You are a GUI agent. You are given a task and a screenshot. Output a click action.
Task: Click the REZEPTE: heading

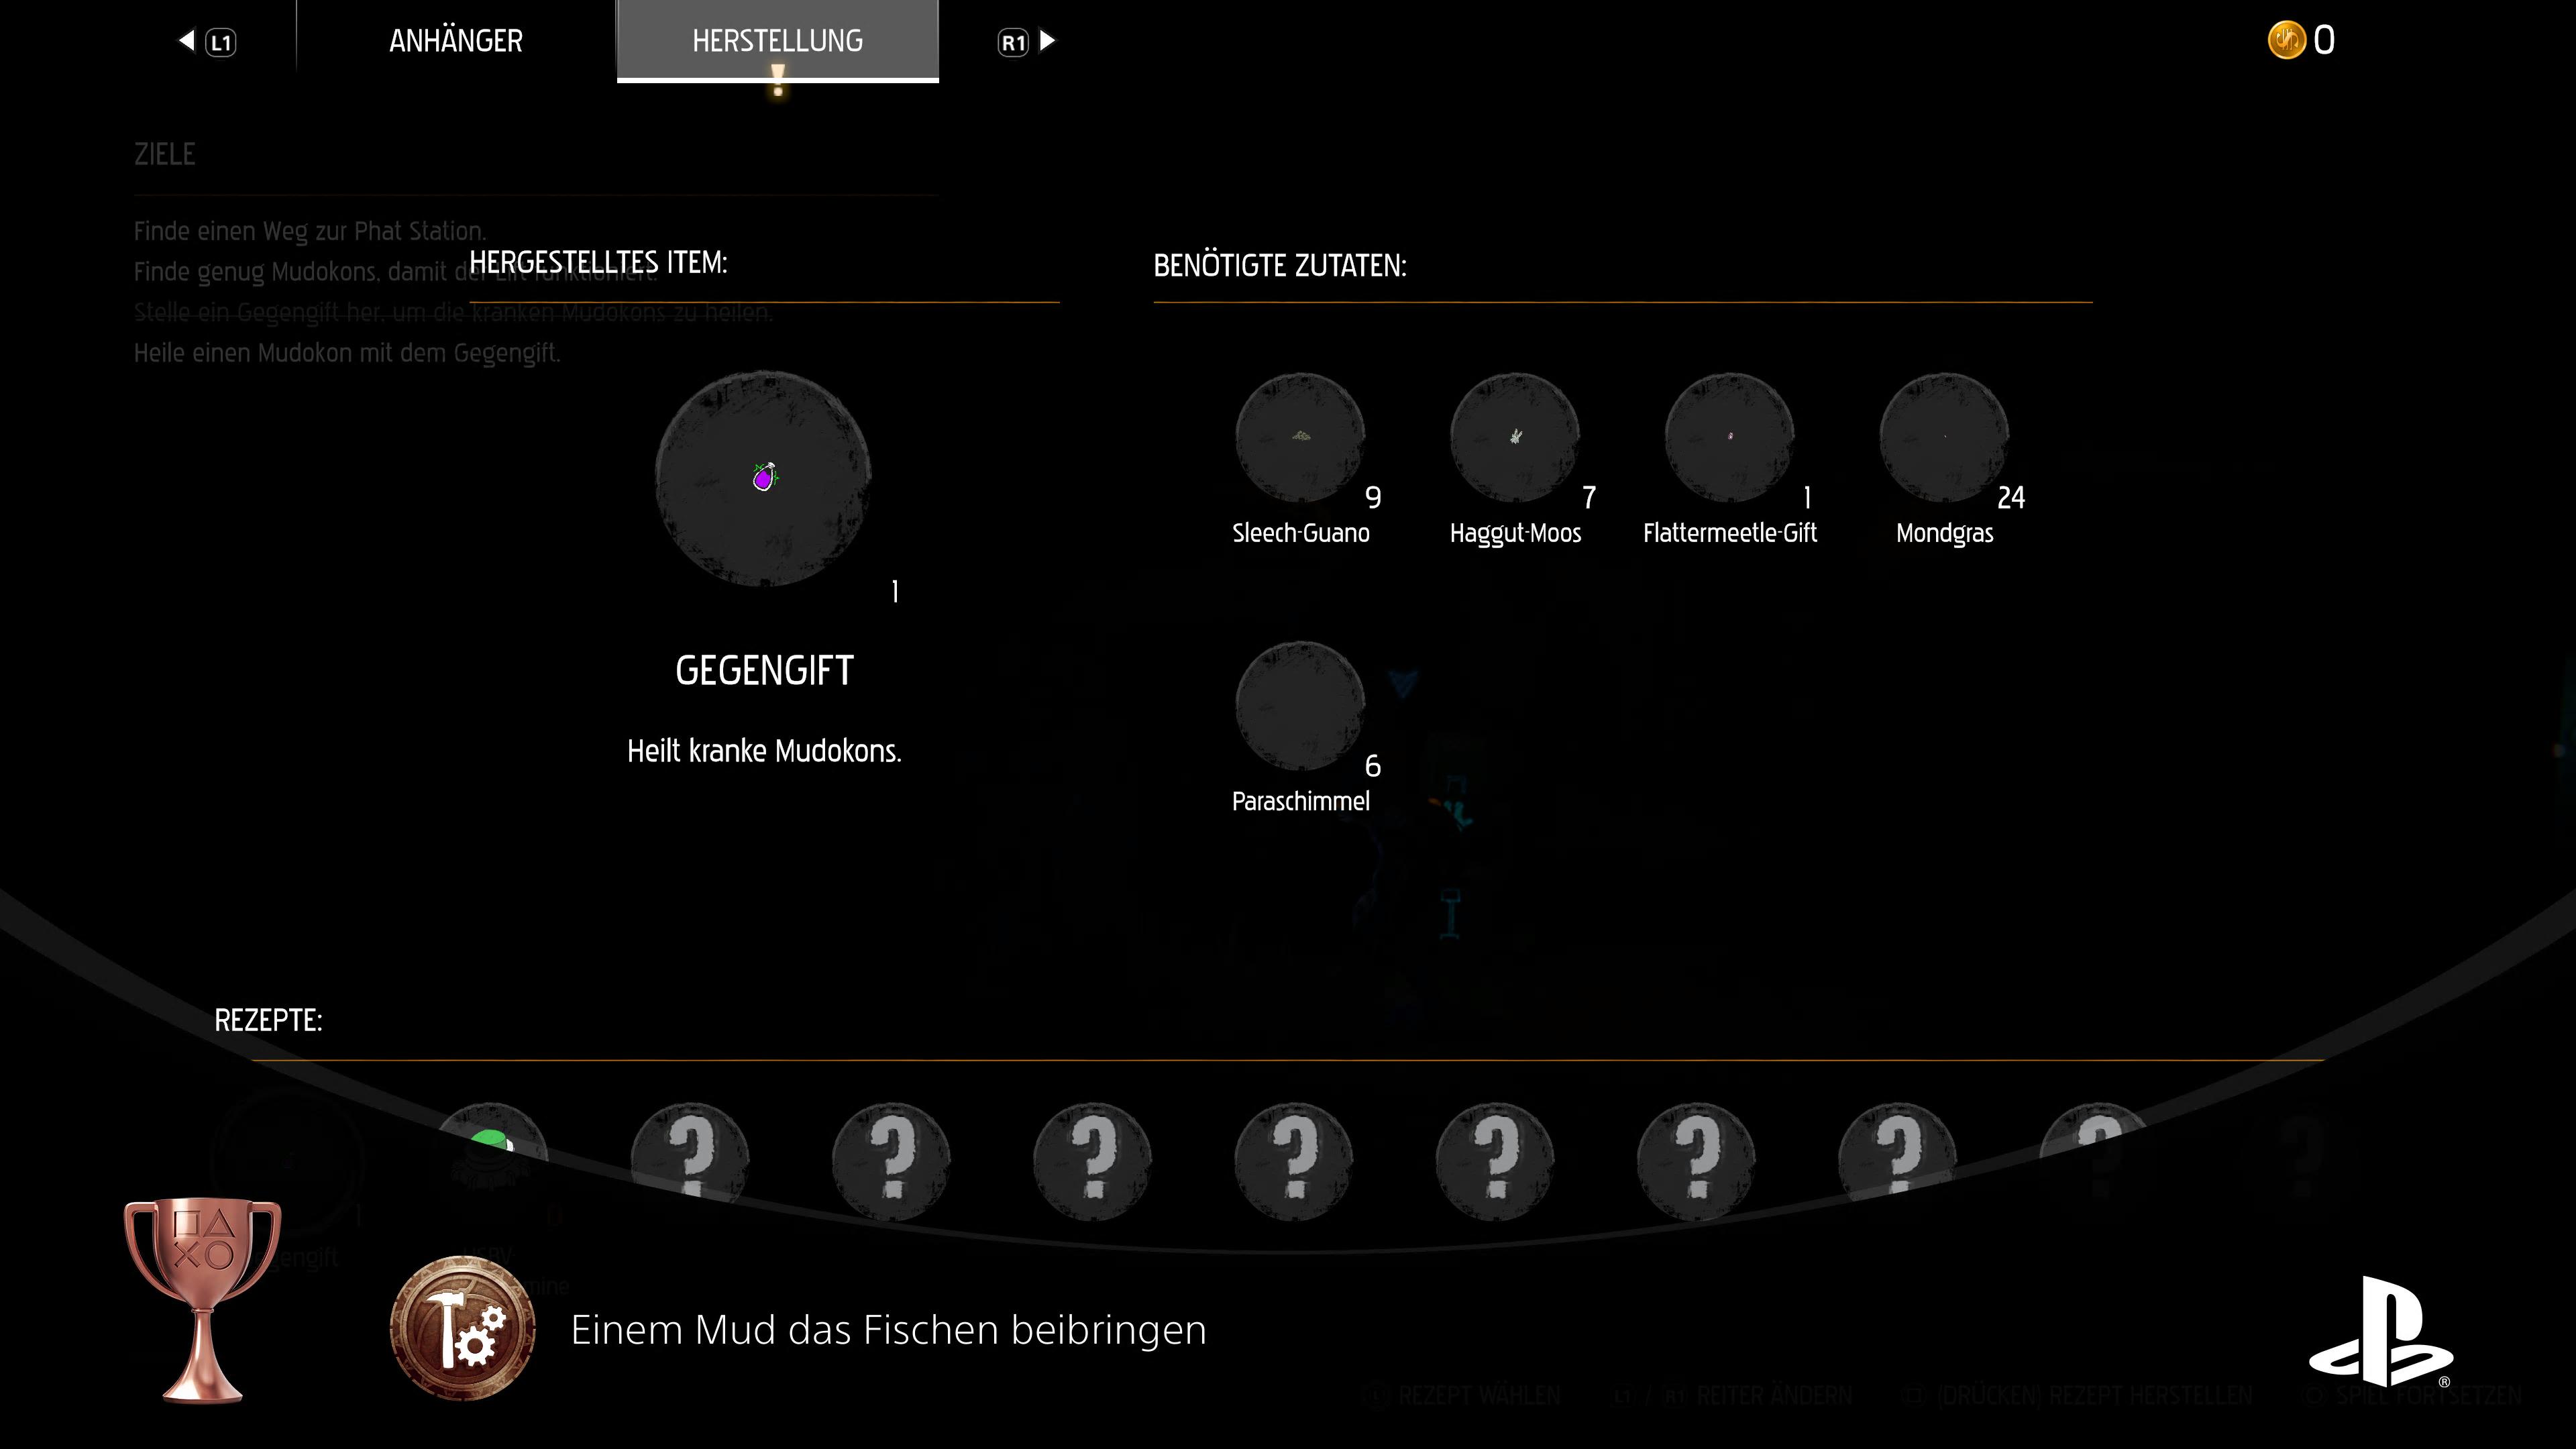(x=268, y=1020)
